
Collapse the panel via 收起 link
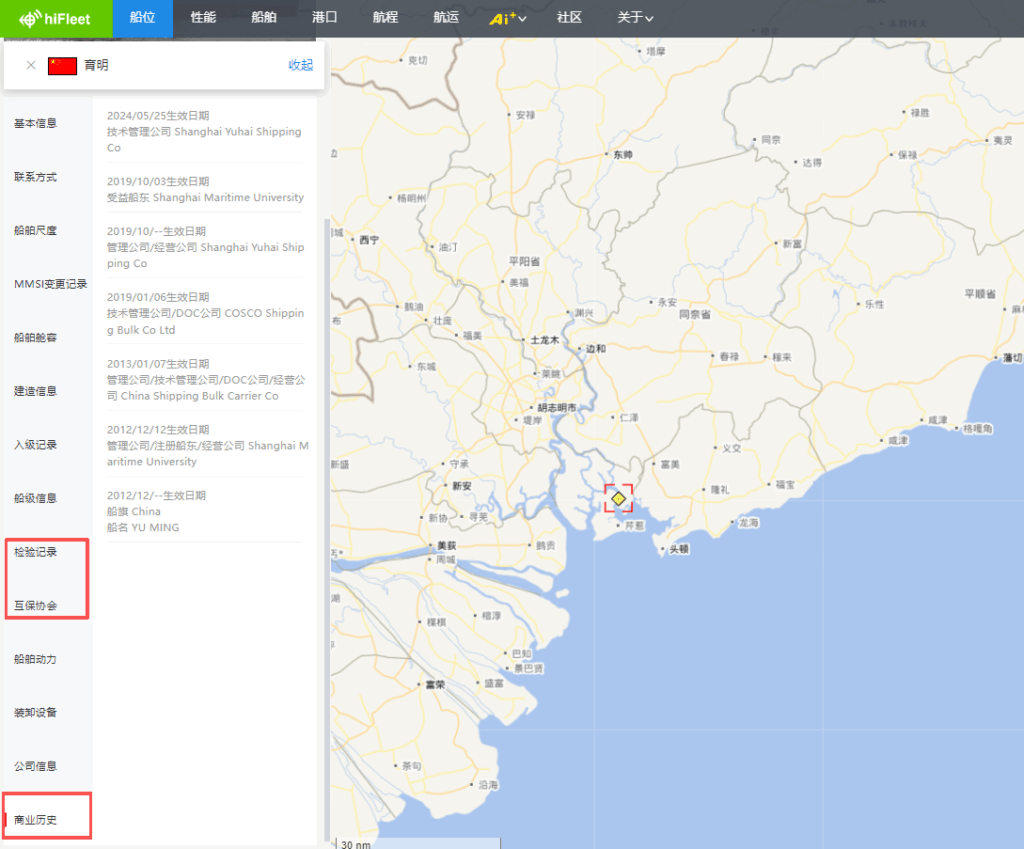300,65
